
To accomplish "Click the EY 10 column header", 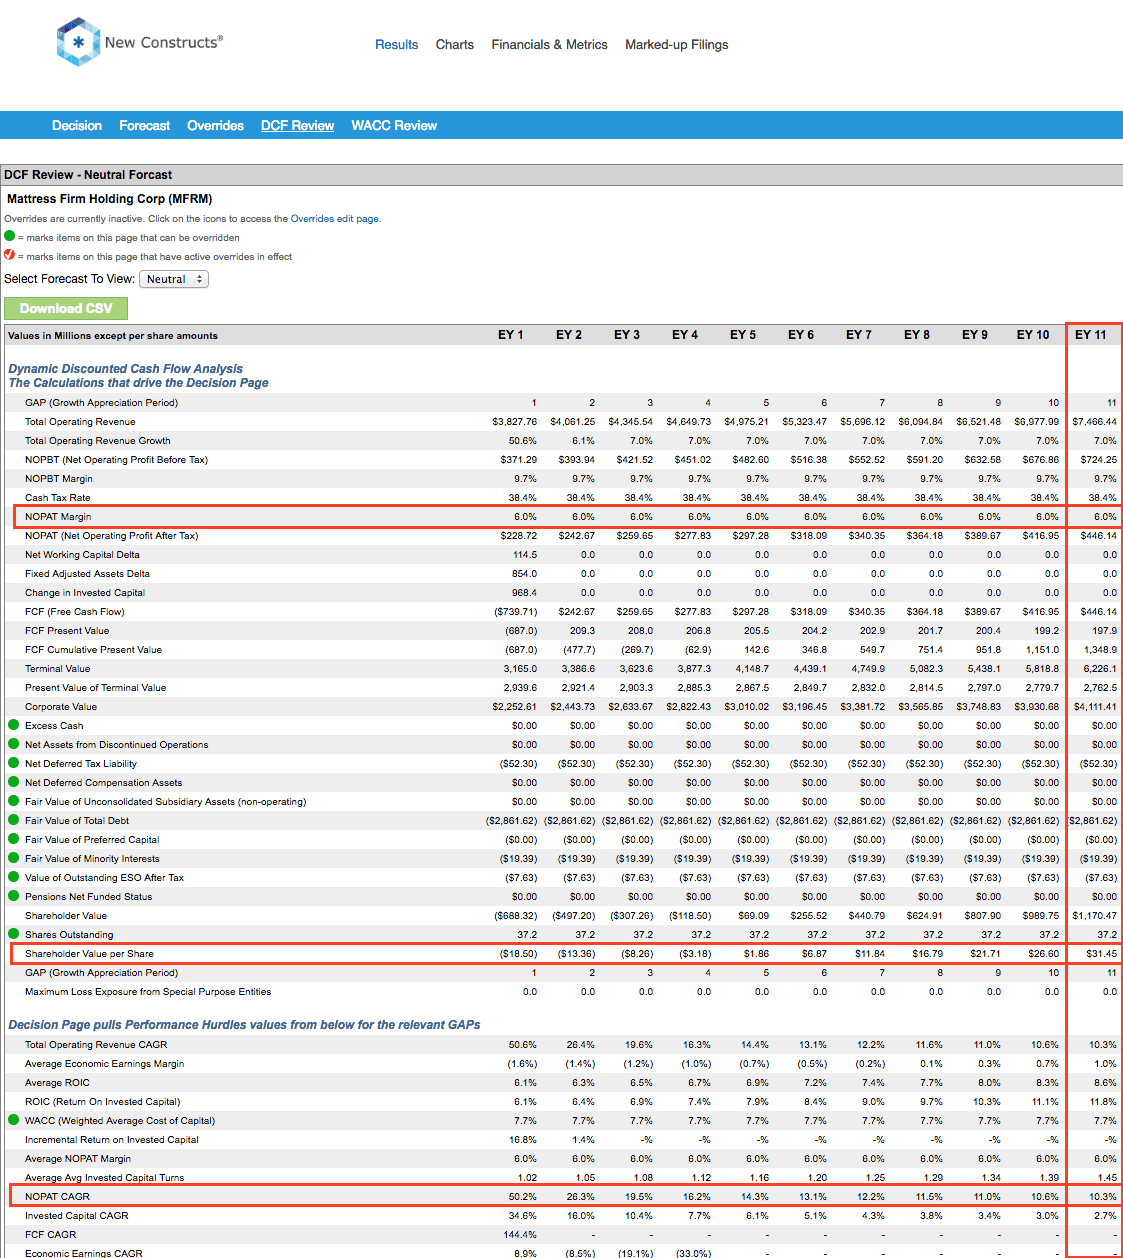I will tap(1033, 335).
